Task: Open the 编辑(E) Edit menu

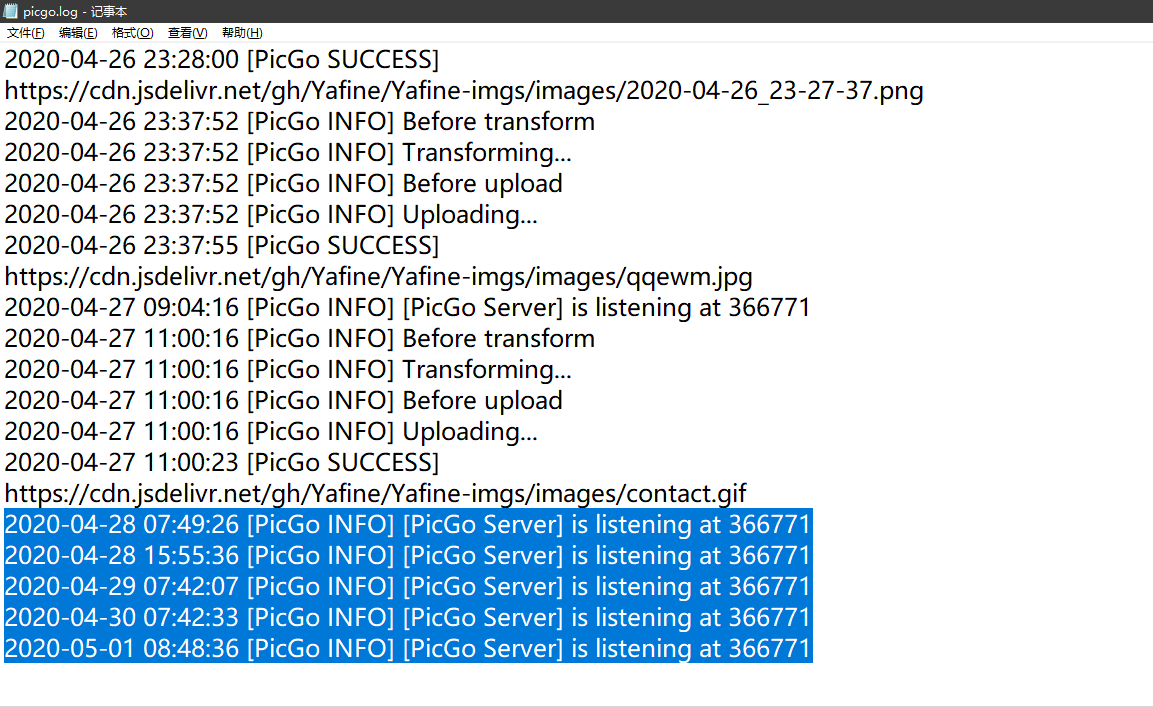Action: 78,33
